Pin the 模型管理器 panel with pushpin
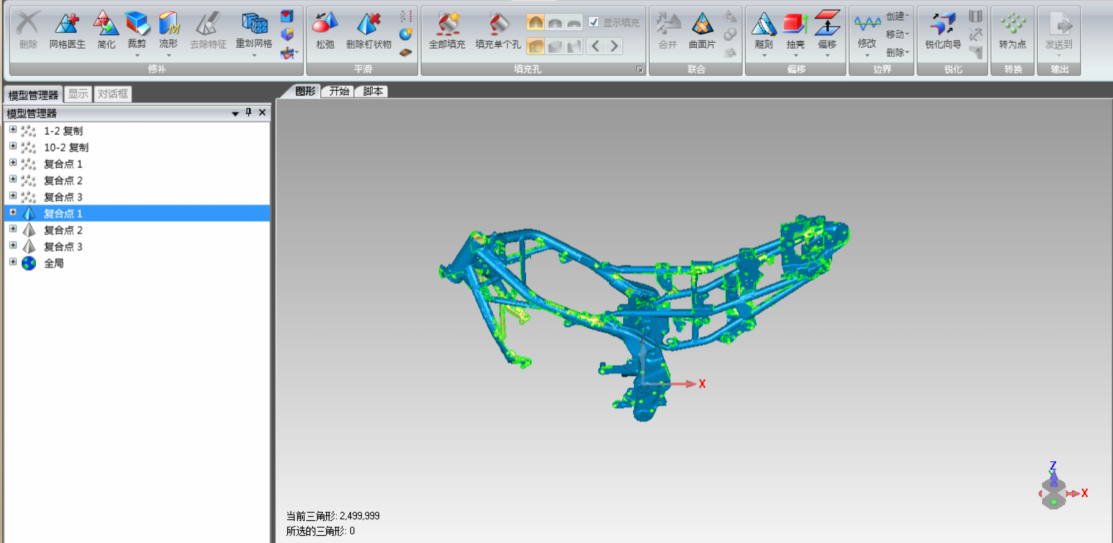This screenshot has height=543, width=1113. [x=249, y=113]
